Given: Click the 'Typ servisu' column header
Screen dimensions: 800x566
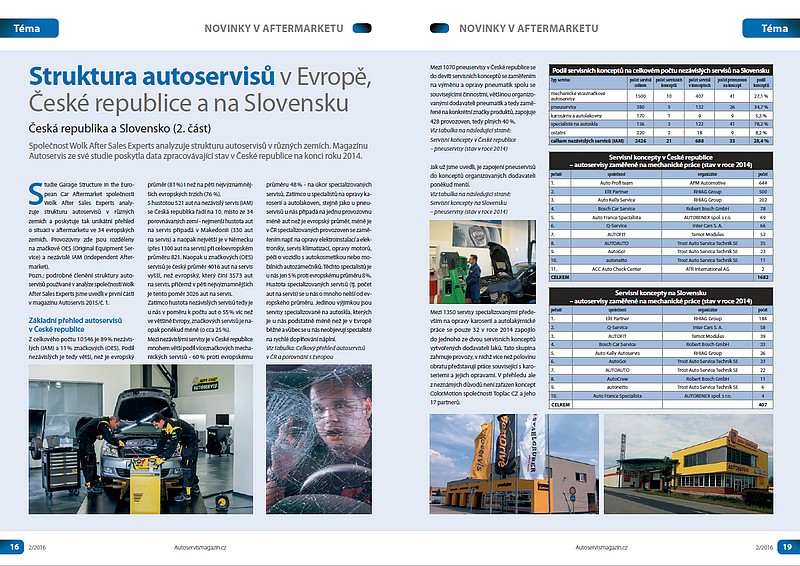Looking at the screenshot, I should pos(560,80).
